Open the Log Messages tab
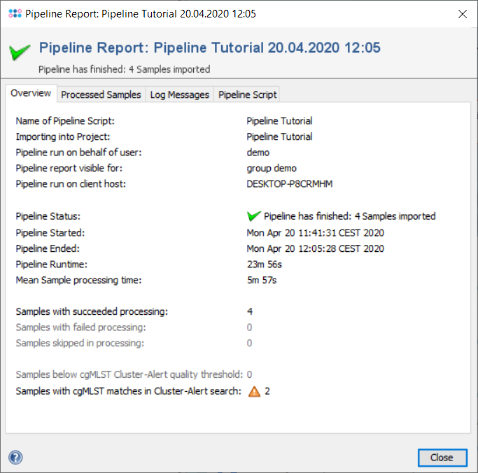Image resolution: width=478 pixels, height=473 pixels. pos(179,95)
